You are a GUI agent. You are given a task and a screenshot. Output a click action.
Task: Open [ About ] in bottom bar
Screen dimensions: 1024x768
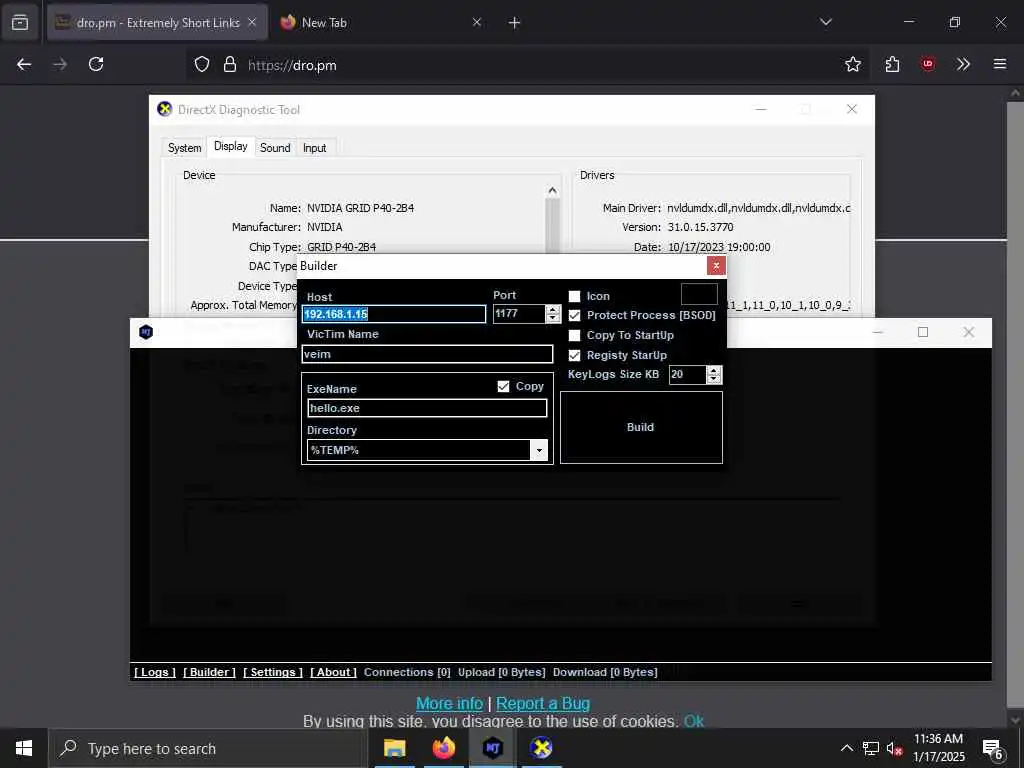[x=333, y=672]
